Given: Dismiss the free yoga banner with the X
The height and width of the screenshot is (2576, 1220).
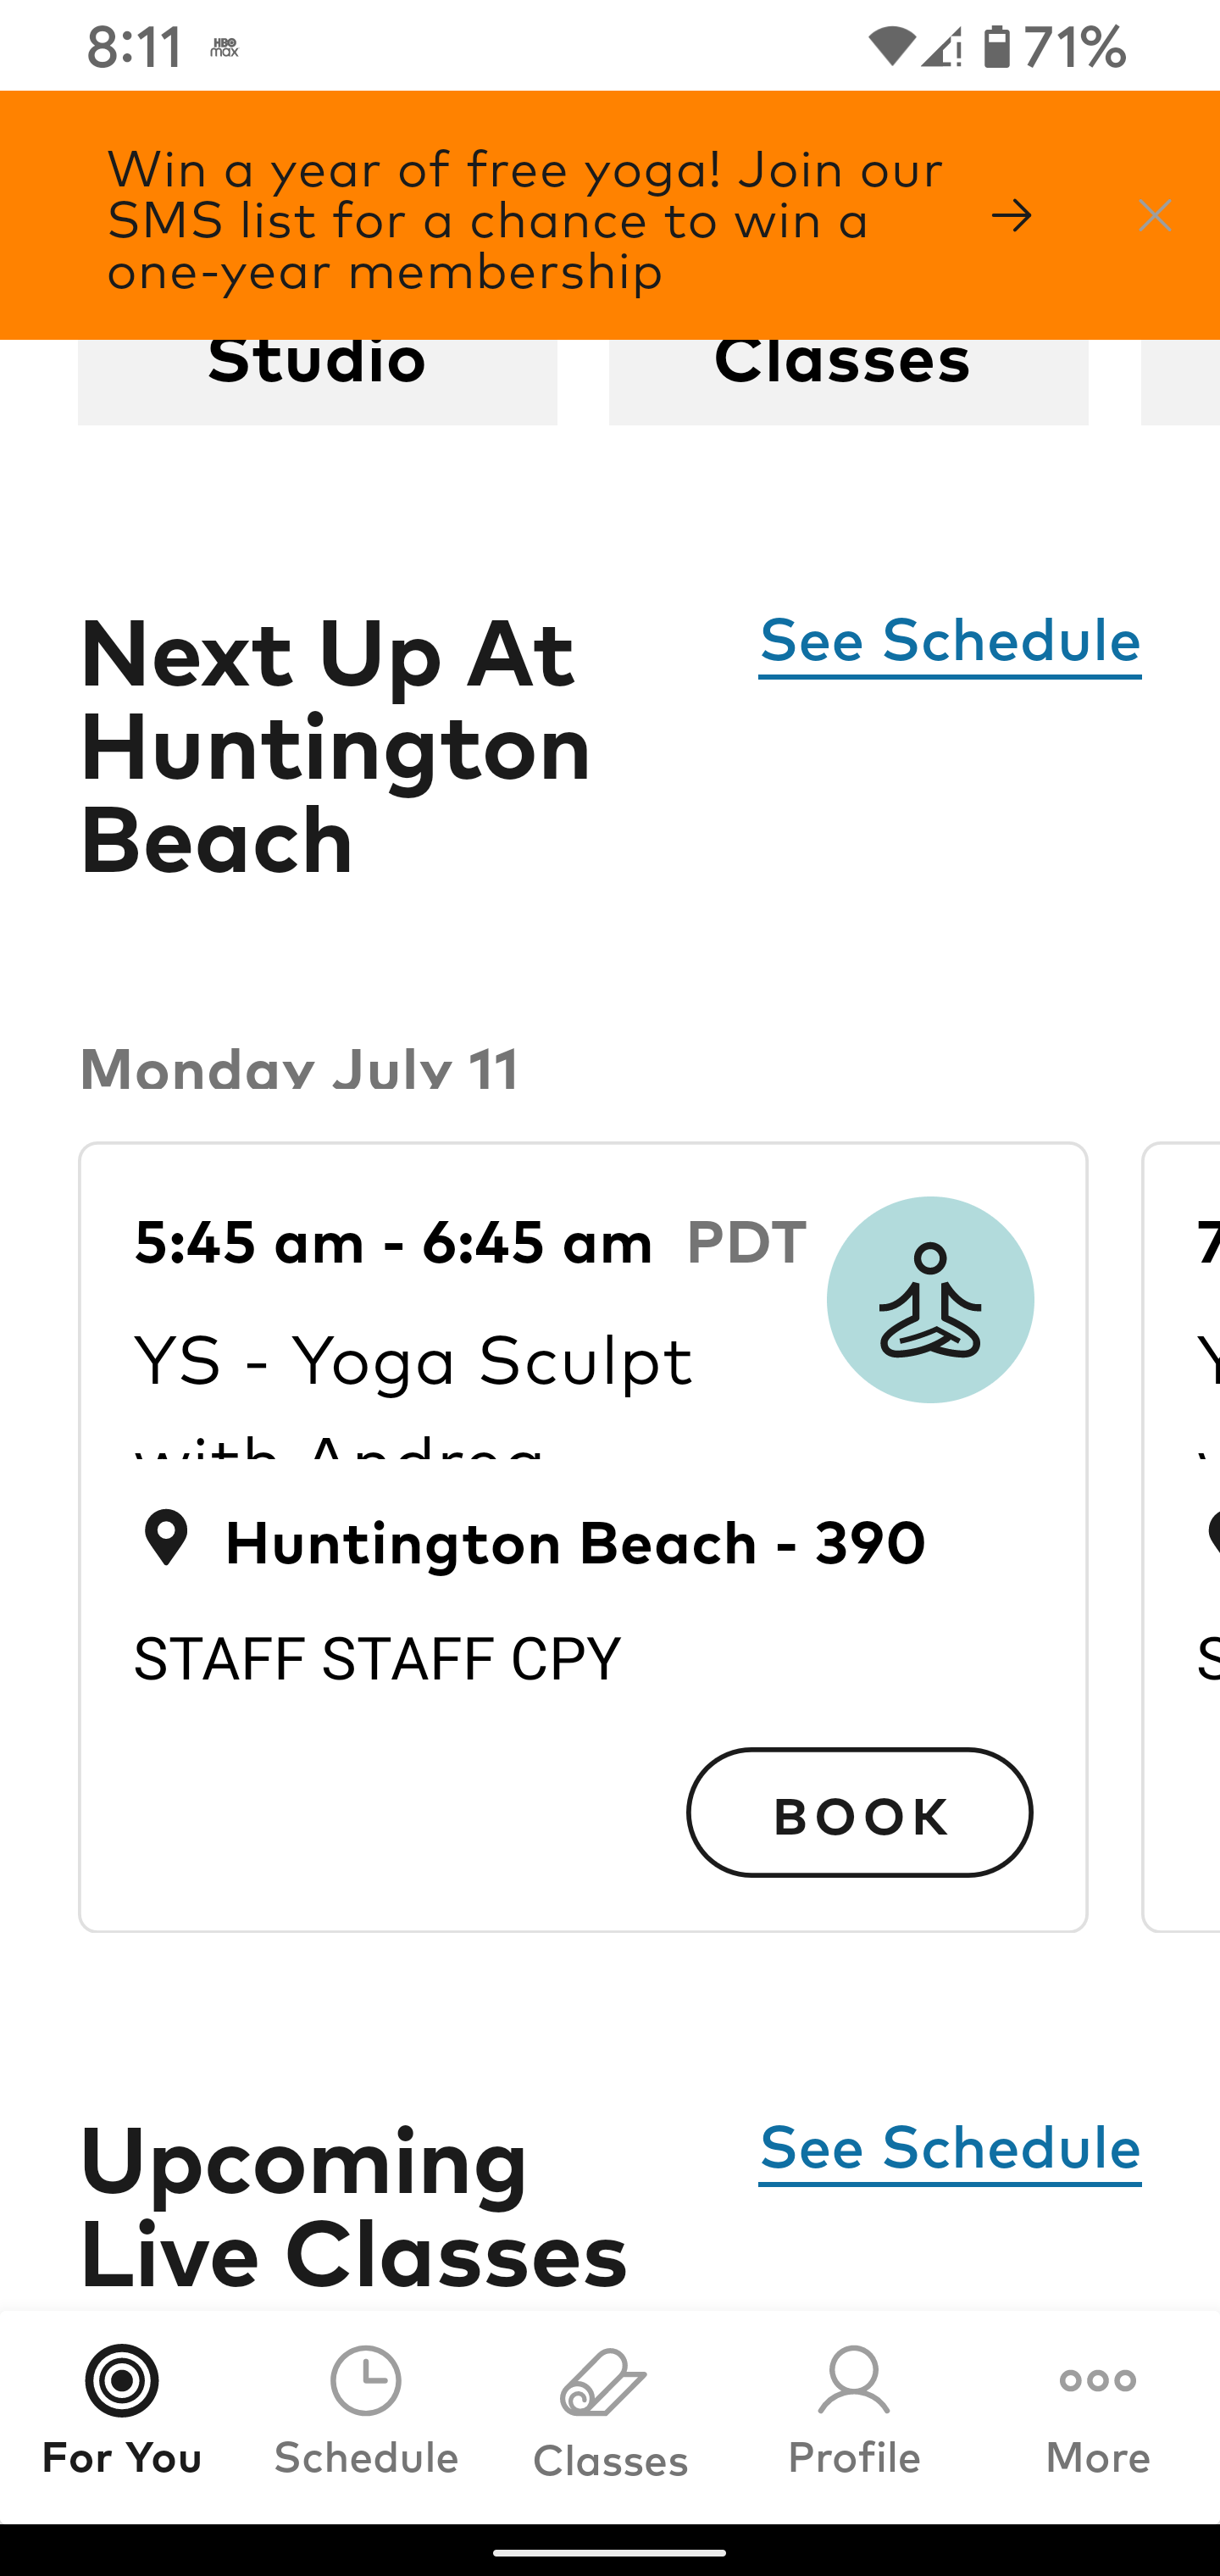Looking at the screenshot, I should click(1155, 215).
